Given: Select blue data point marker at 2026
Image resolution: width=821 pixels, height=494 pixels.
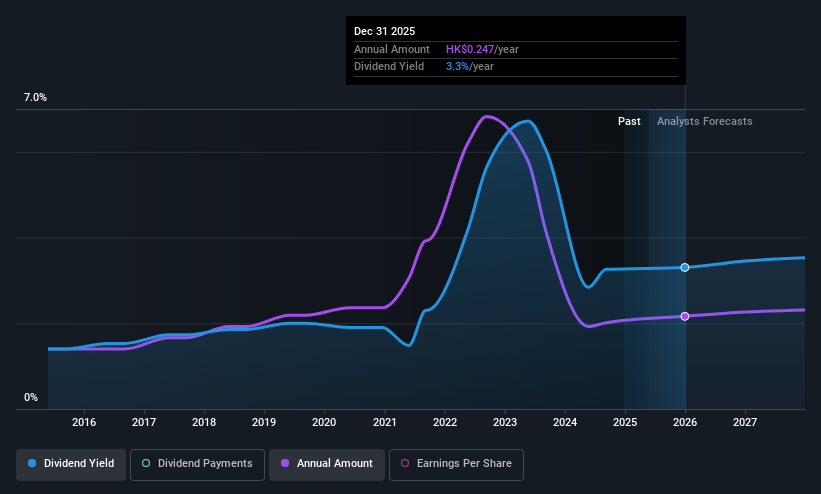Looking at the screenshot, I should [685, 268].
